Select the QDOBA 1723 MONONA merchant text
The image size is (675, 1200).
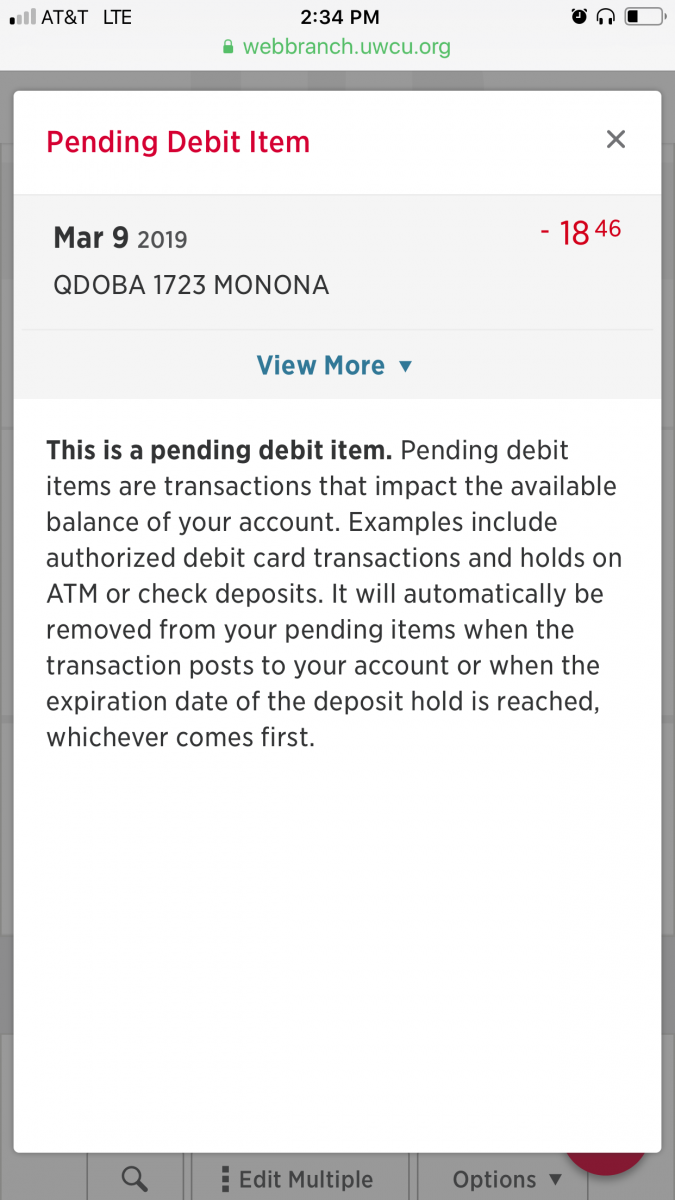coord(191,285)
